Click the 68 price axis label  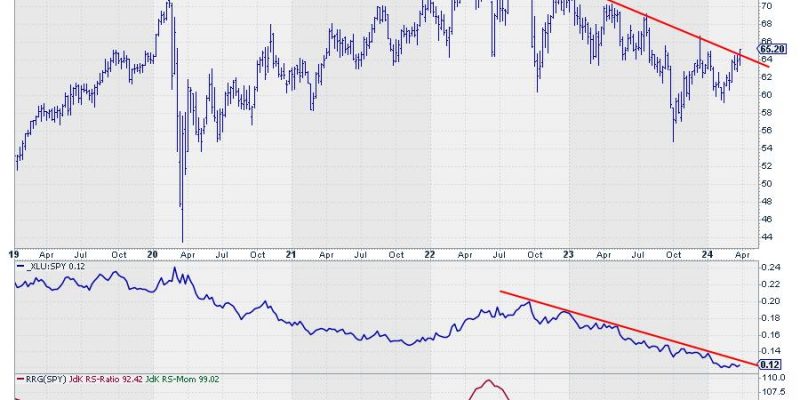click(766, 24)
